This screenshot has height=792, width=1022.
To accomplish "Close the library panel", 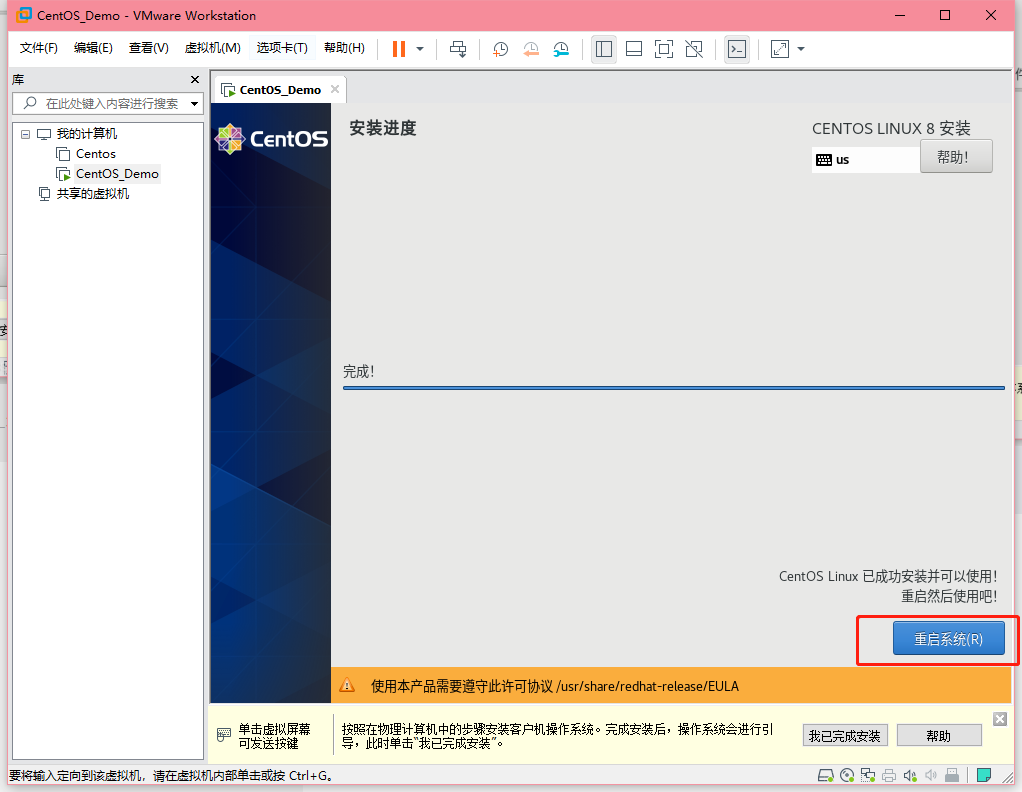I will click(194, 80).
